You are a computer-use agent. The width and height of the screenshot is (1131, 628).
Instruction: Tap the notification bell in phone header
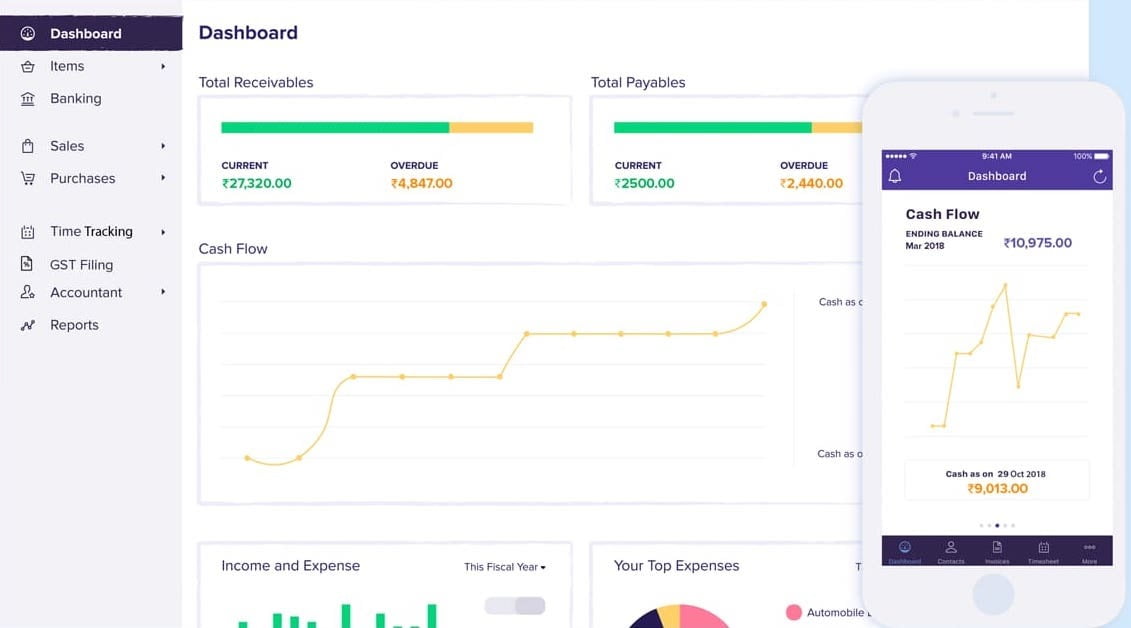(x=894, y=176)
